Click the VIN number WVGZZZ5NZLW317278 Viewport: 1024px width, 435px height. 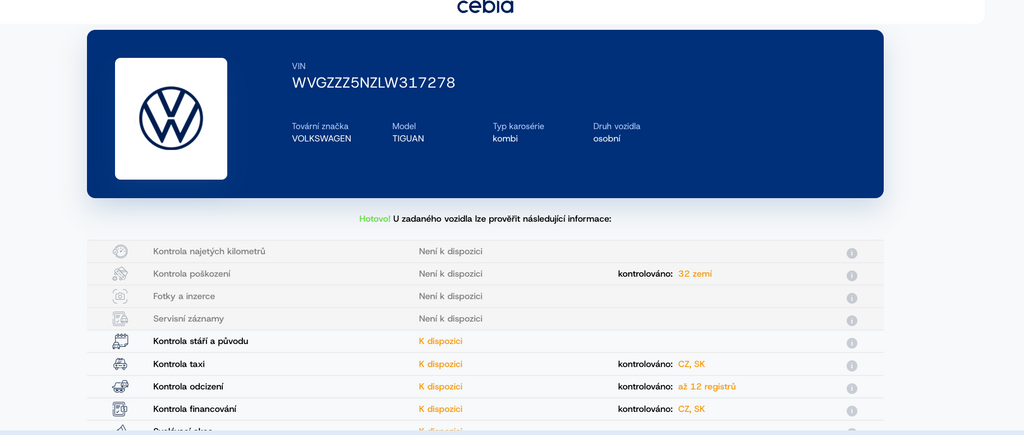pyautogui.click(x=373, y=83)
